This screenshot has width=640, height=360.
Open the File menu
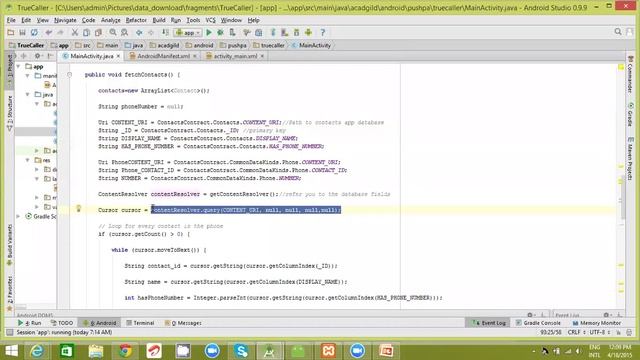tap(11, 20)
